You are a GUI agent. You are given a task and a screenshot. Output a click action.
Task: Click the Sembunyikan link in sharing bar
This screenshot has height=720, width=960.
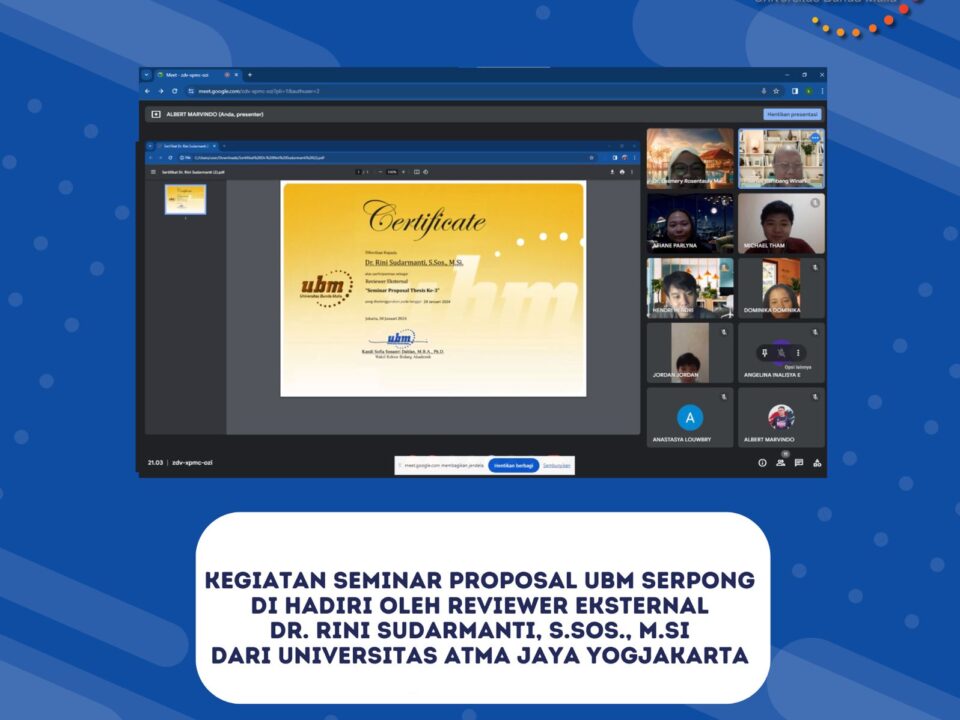[557, 466]
